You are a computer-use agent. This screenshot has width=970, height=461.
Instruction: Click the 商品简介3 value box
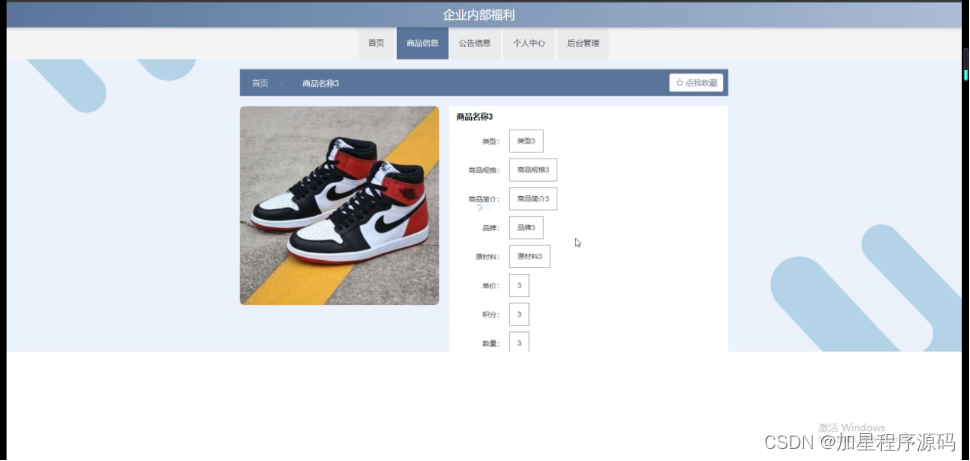533,199
